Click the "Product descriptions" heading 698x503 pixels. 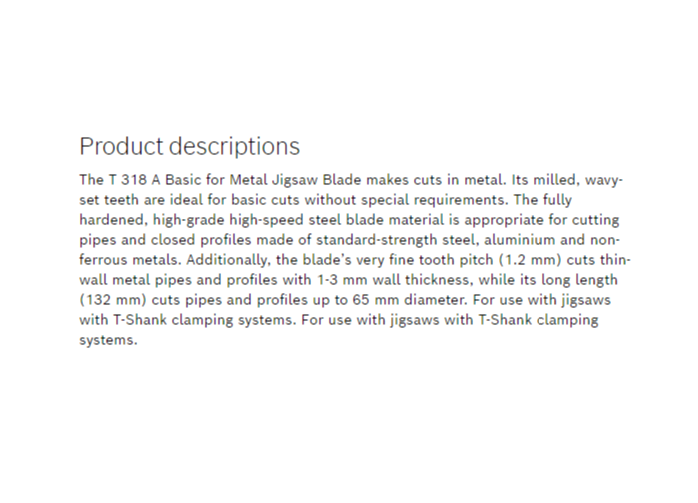(190, 146)
